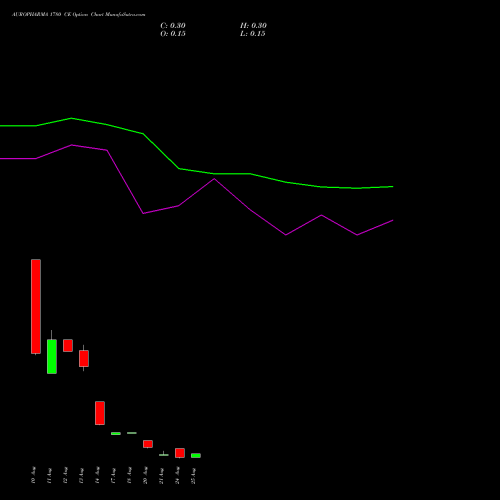Click the 18 Aug date axis label

coord(129,475)
